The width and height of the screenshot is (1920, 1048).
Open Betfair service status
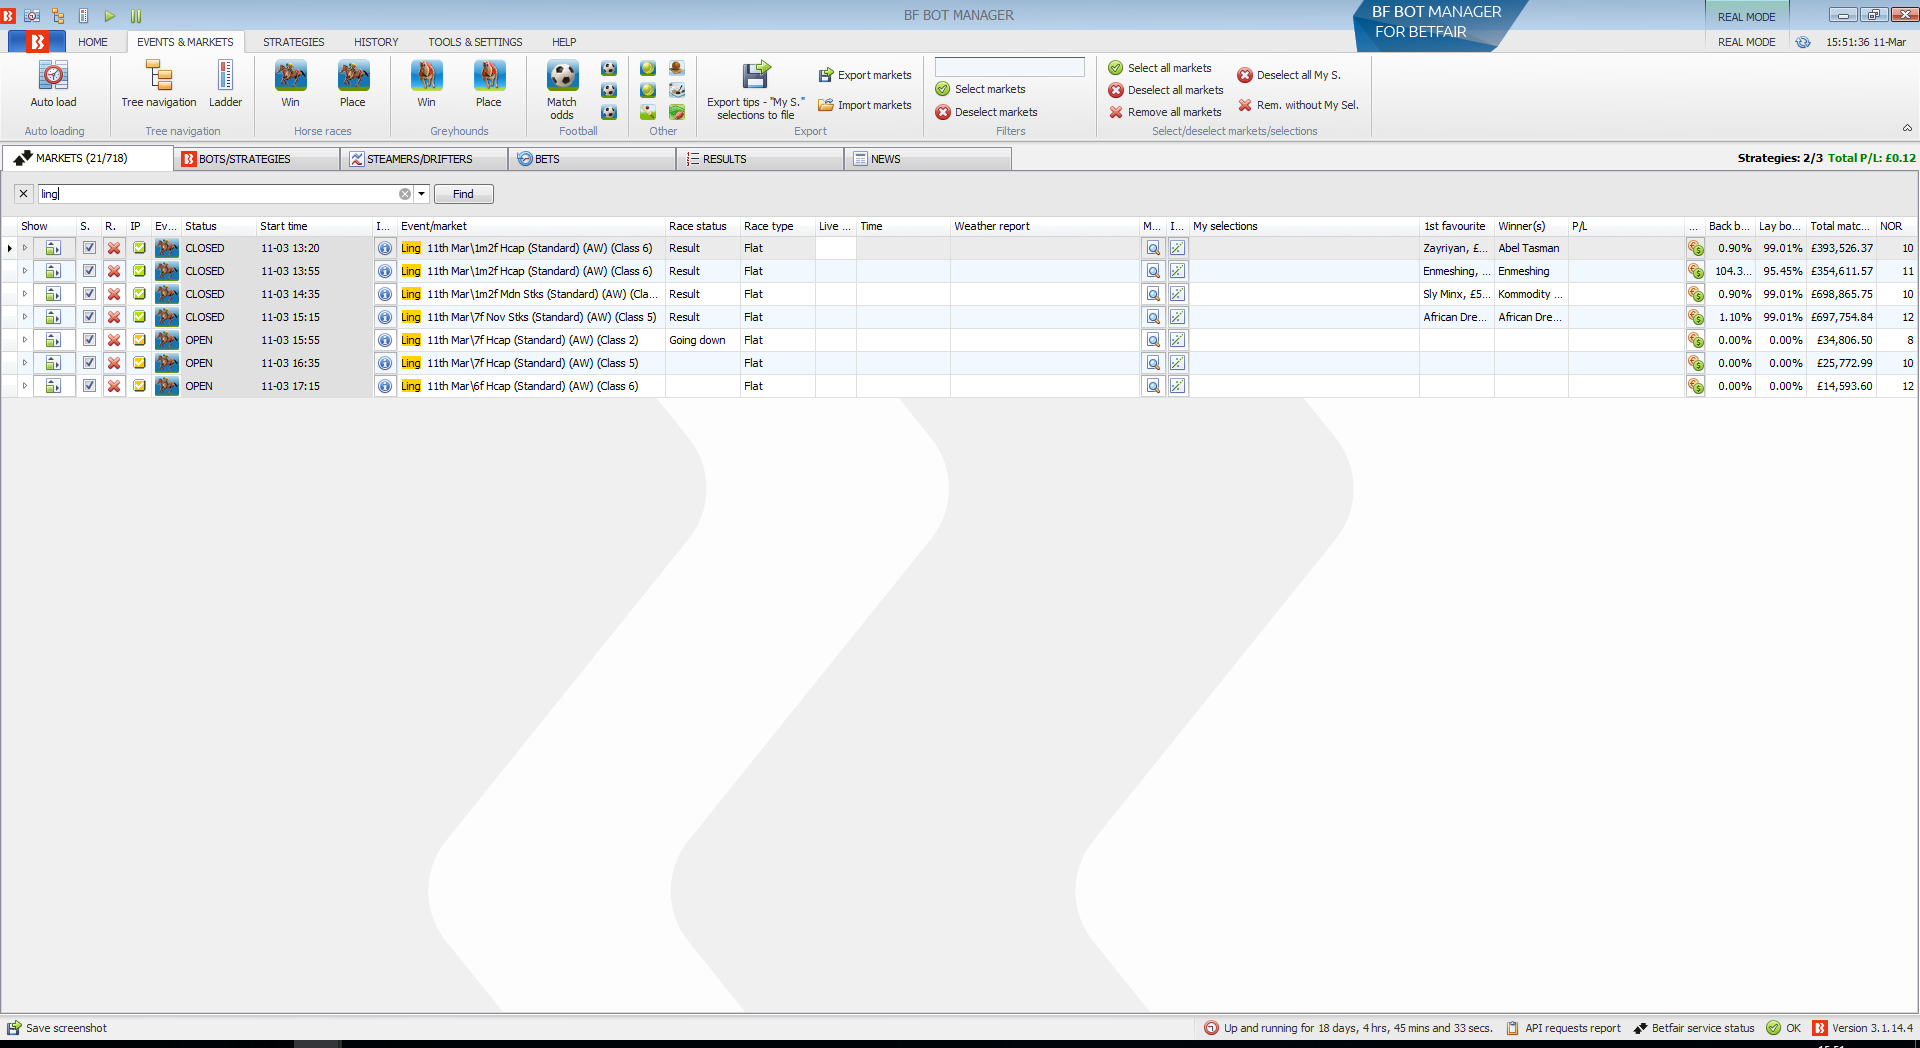(1694, 1028)
